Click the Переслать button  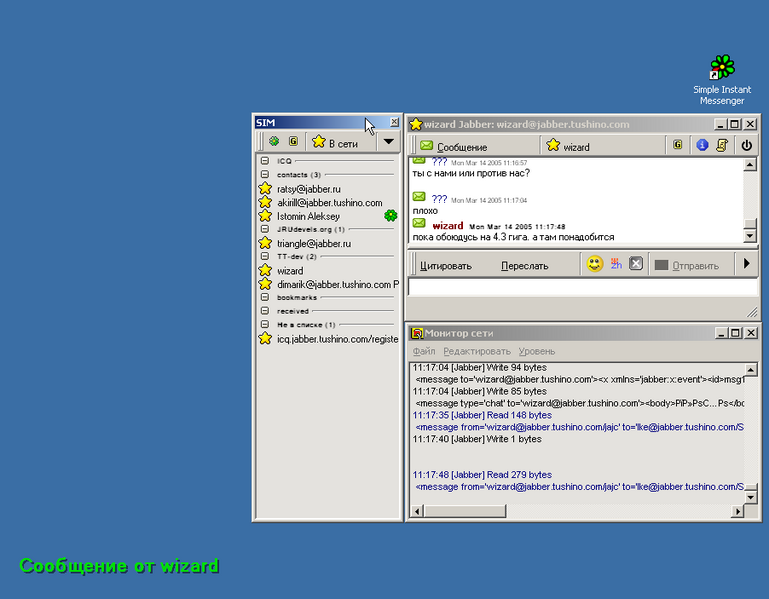pyautogui.click(x=524, y=266)
